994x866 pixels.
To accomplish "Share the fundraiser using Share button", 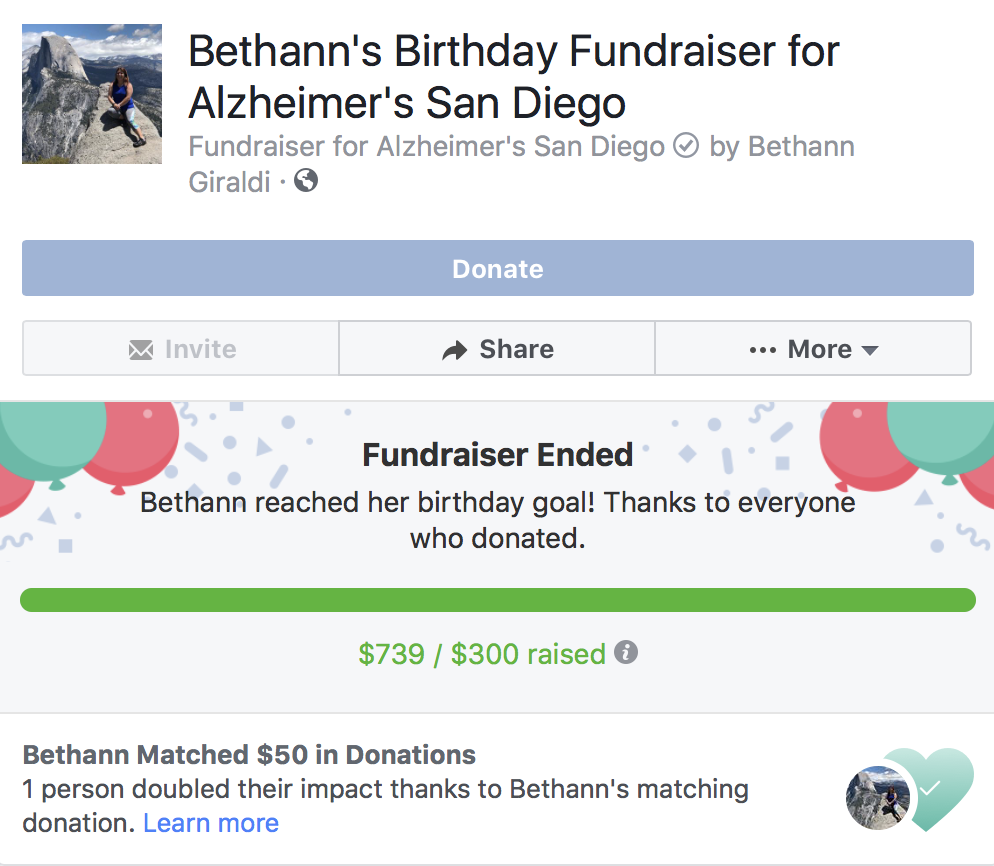I will tap(497, 348).
